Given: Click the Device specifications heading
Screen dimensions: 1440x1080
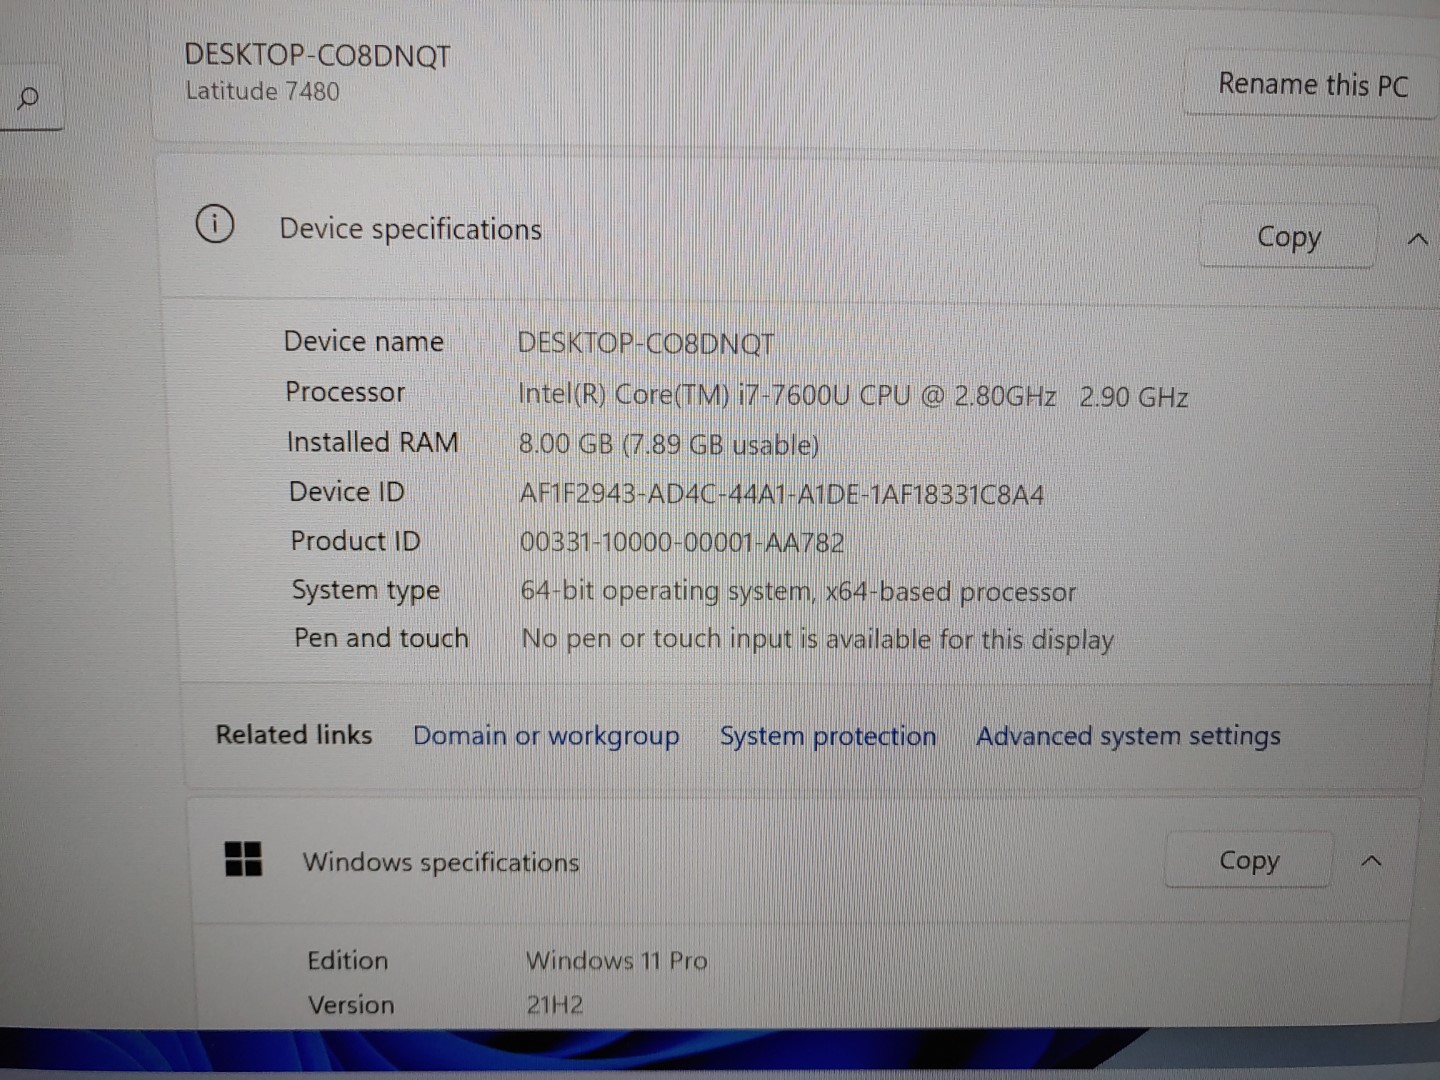Looking at the screenshot, I should tap(410, 229).
